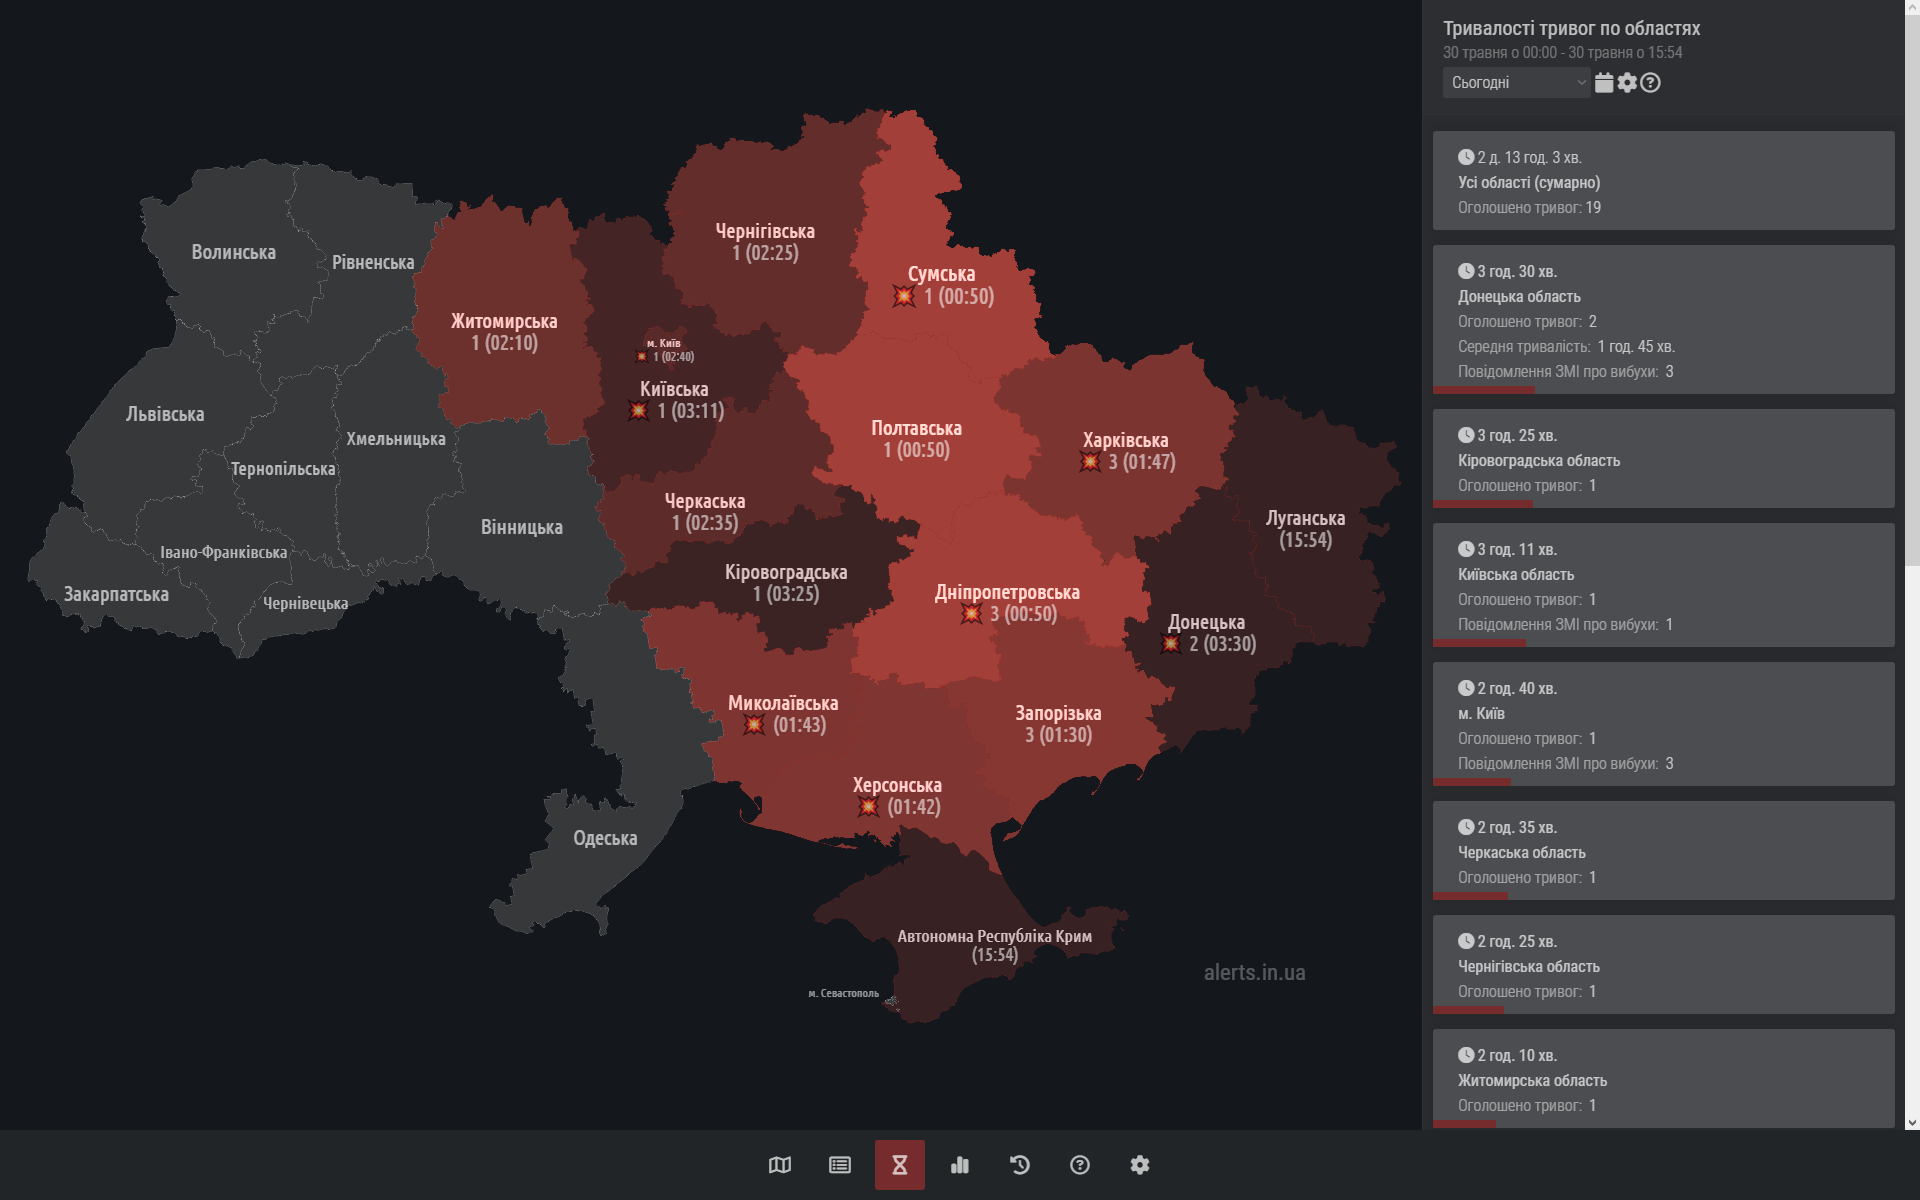1920x1200 pixels.
Task: Click the Одеська region on the map
Action: pyautogui.click(x=605, y=838)
